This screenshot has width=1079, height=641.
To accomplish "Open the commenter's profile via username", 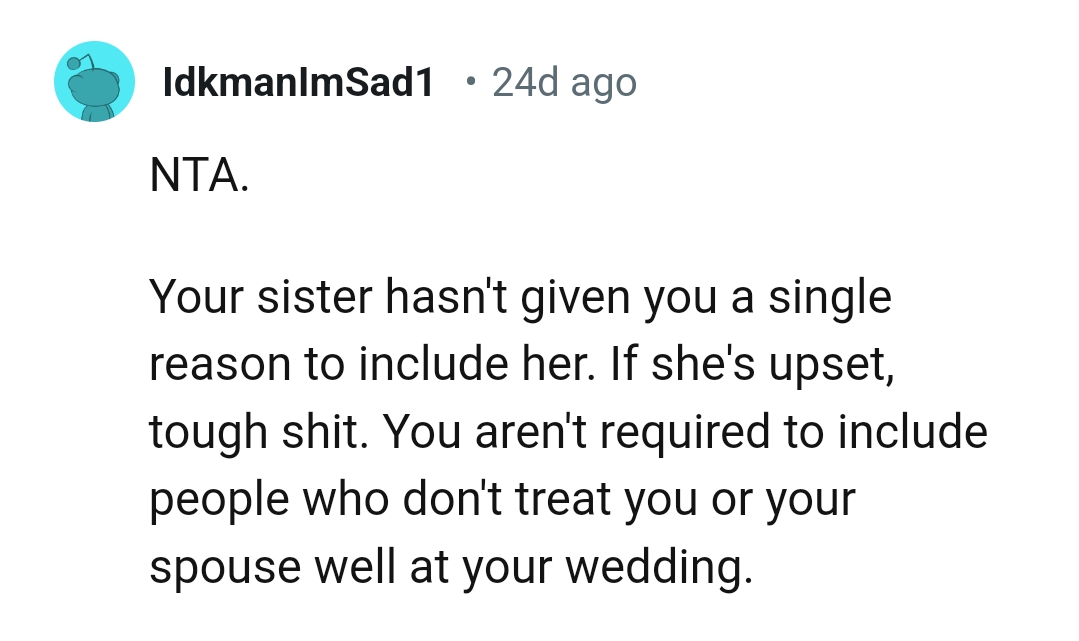I will pyautogui.click(x=297, y=83).
